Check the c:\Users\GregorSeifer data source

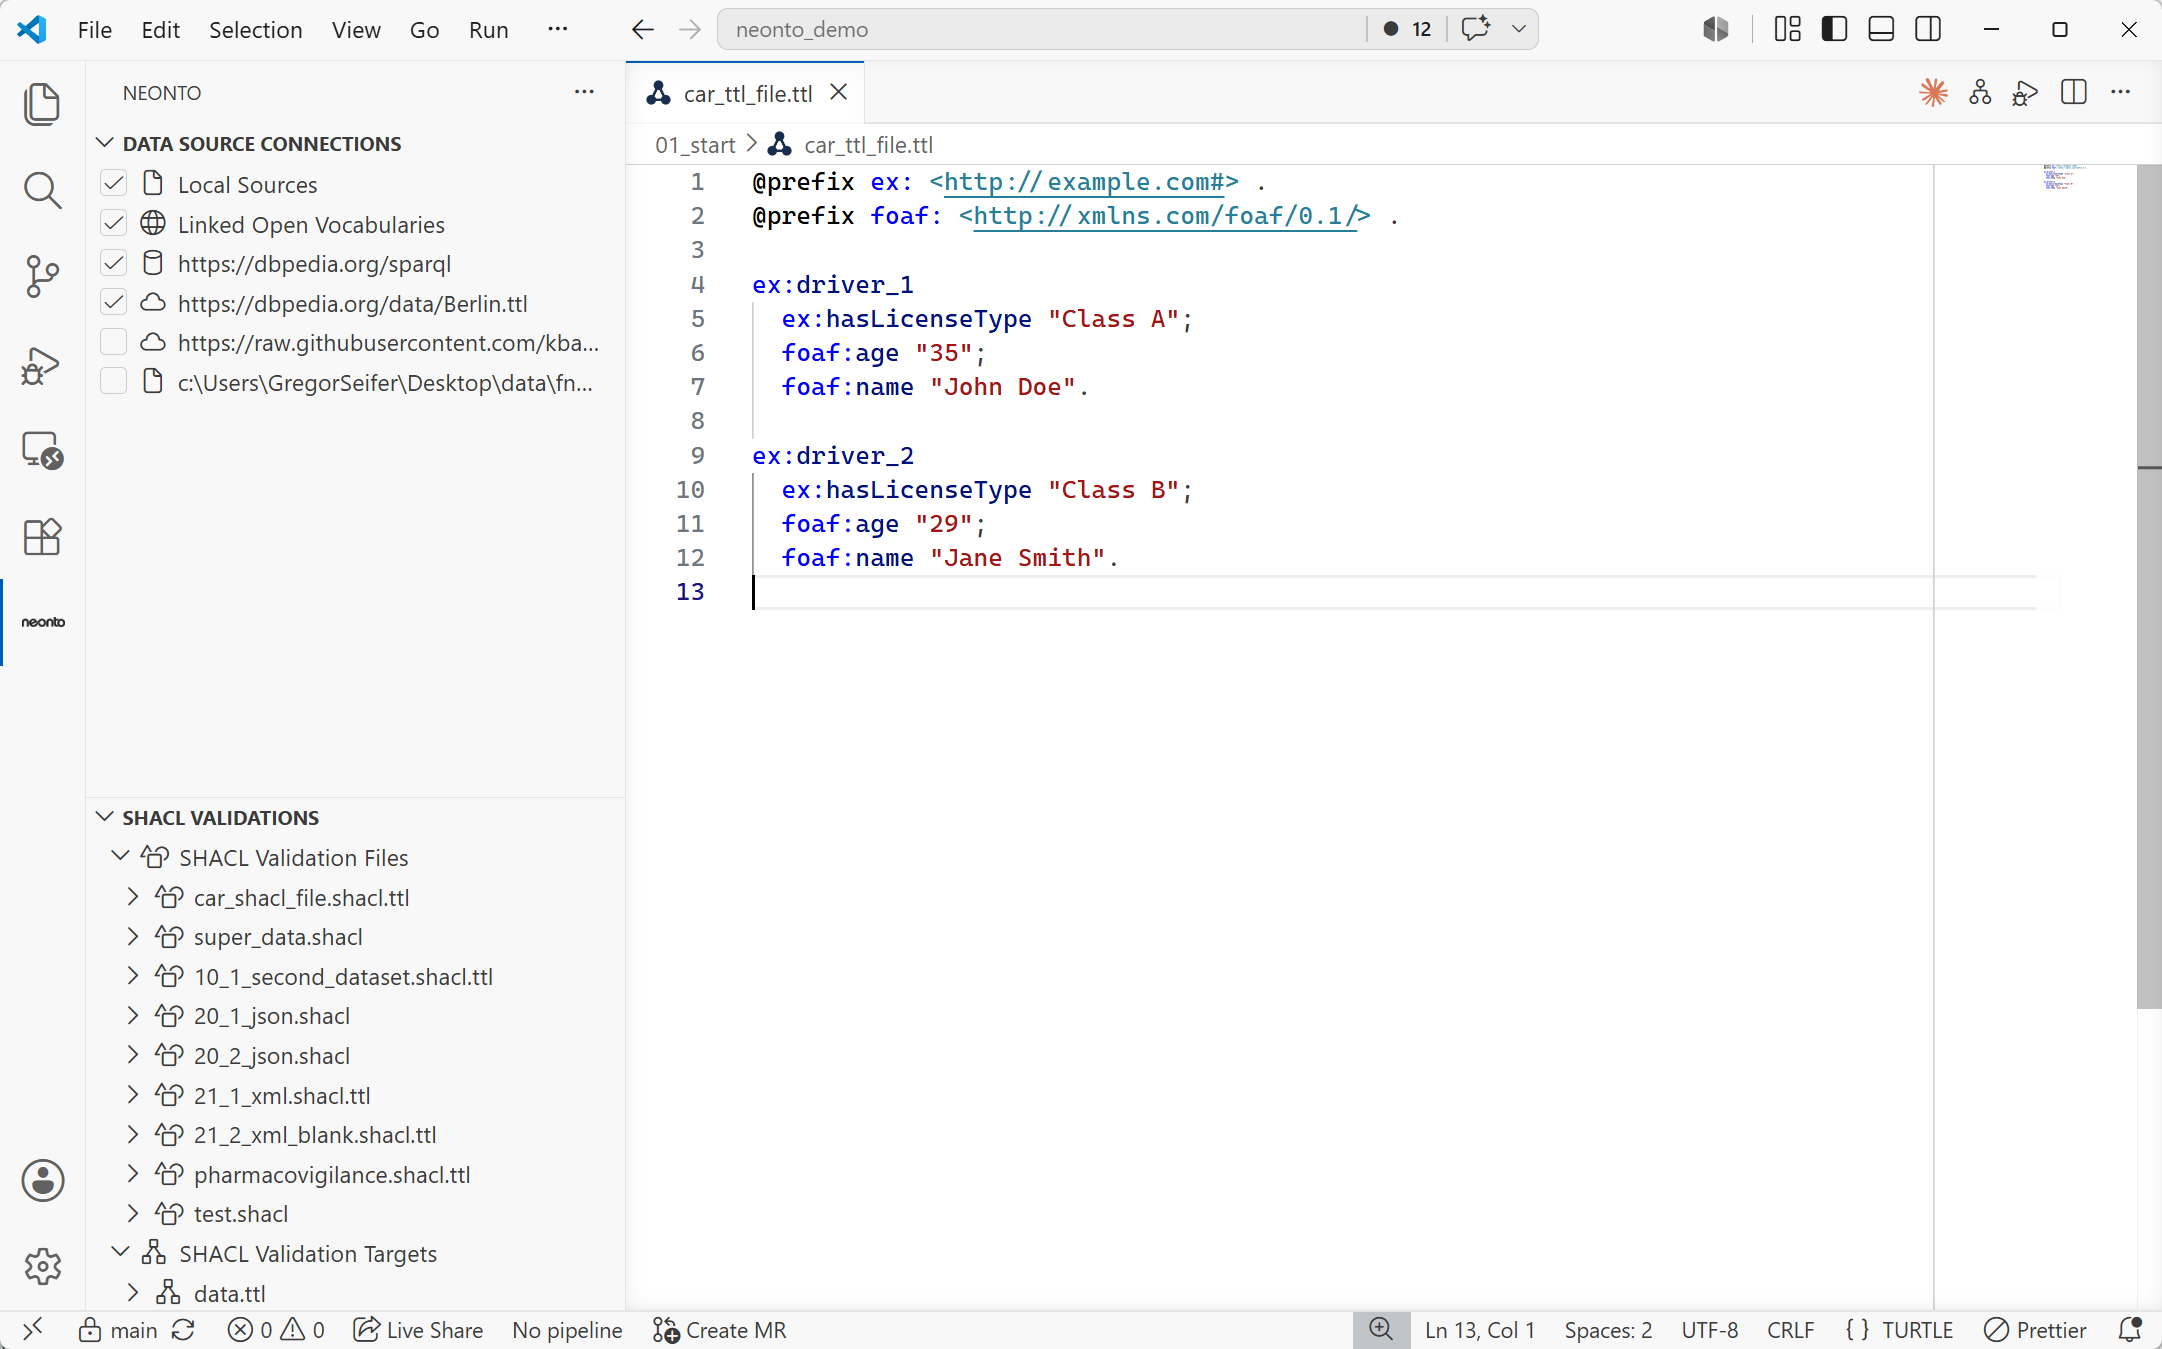pos(114,382)
